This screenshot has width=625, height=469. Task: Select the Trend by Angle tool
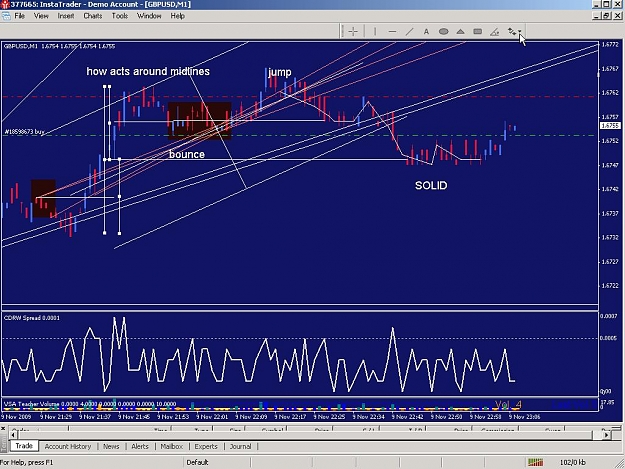point(495,31)
